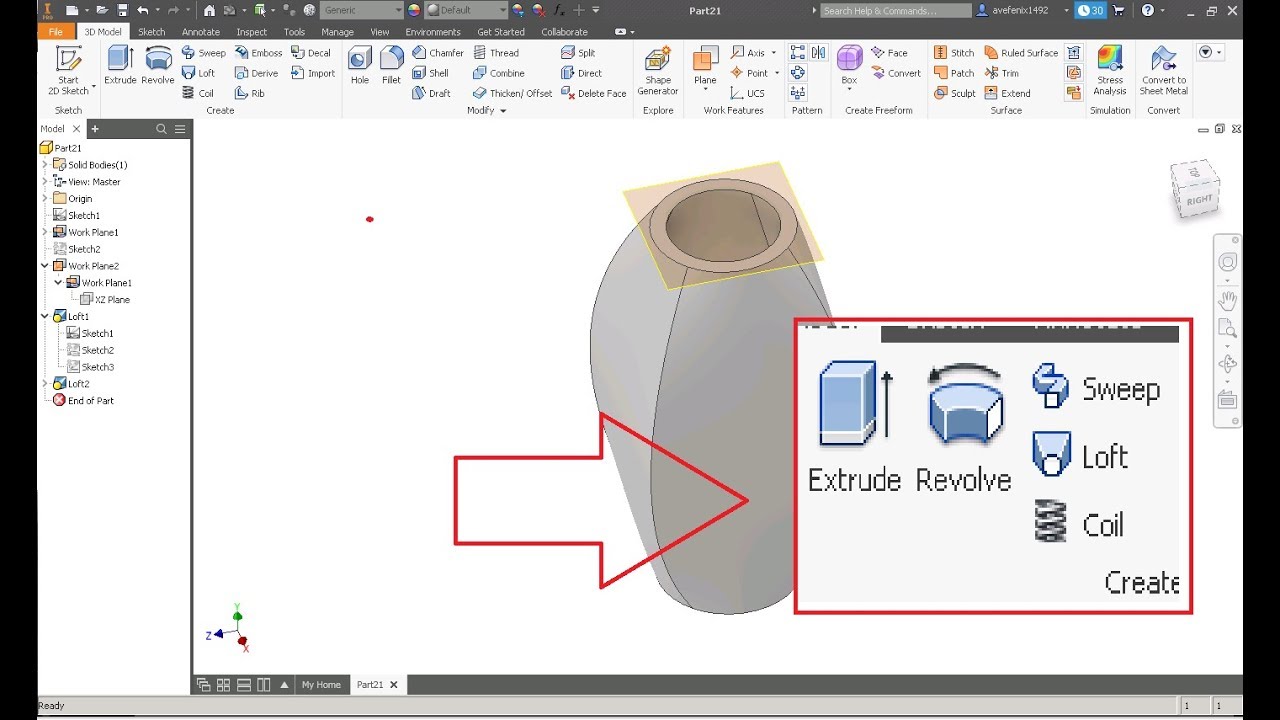Viewport: 1280px width, 720px height.
Task: Collapse the Work Plane2 node
Action: point(45,266)
